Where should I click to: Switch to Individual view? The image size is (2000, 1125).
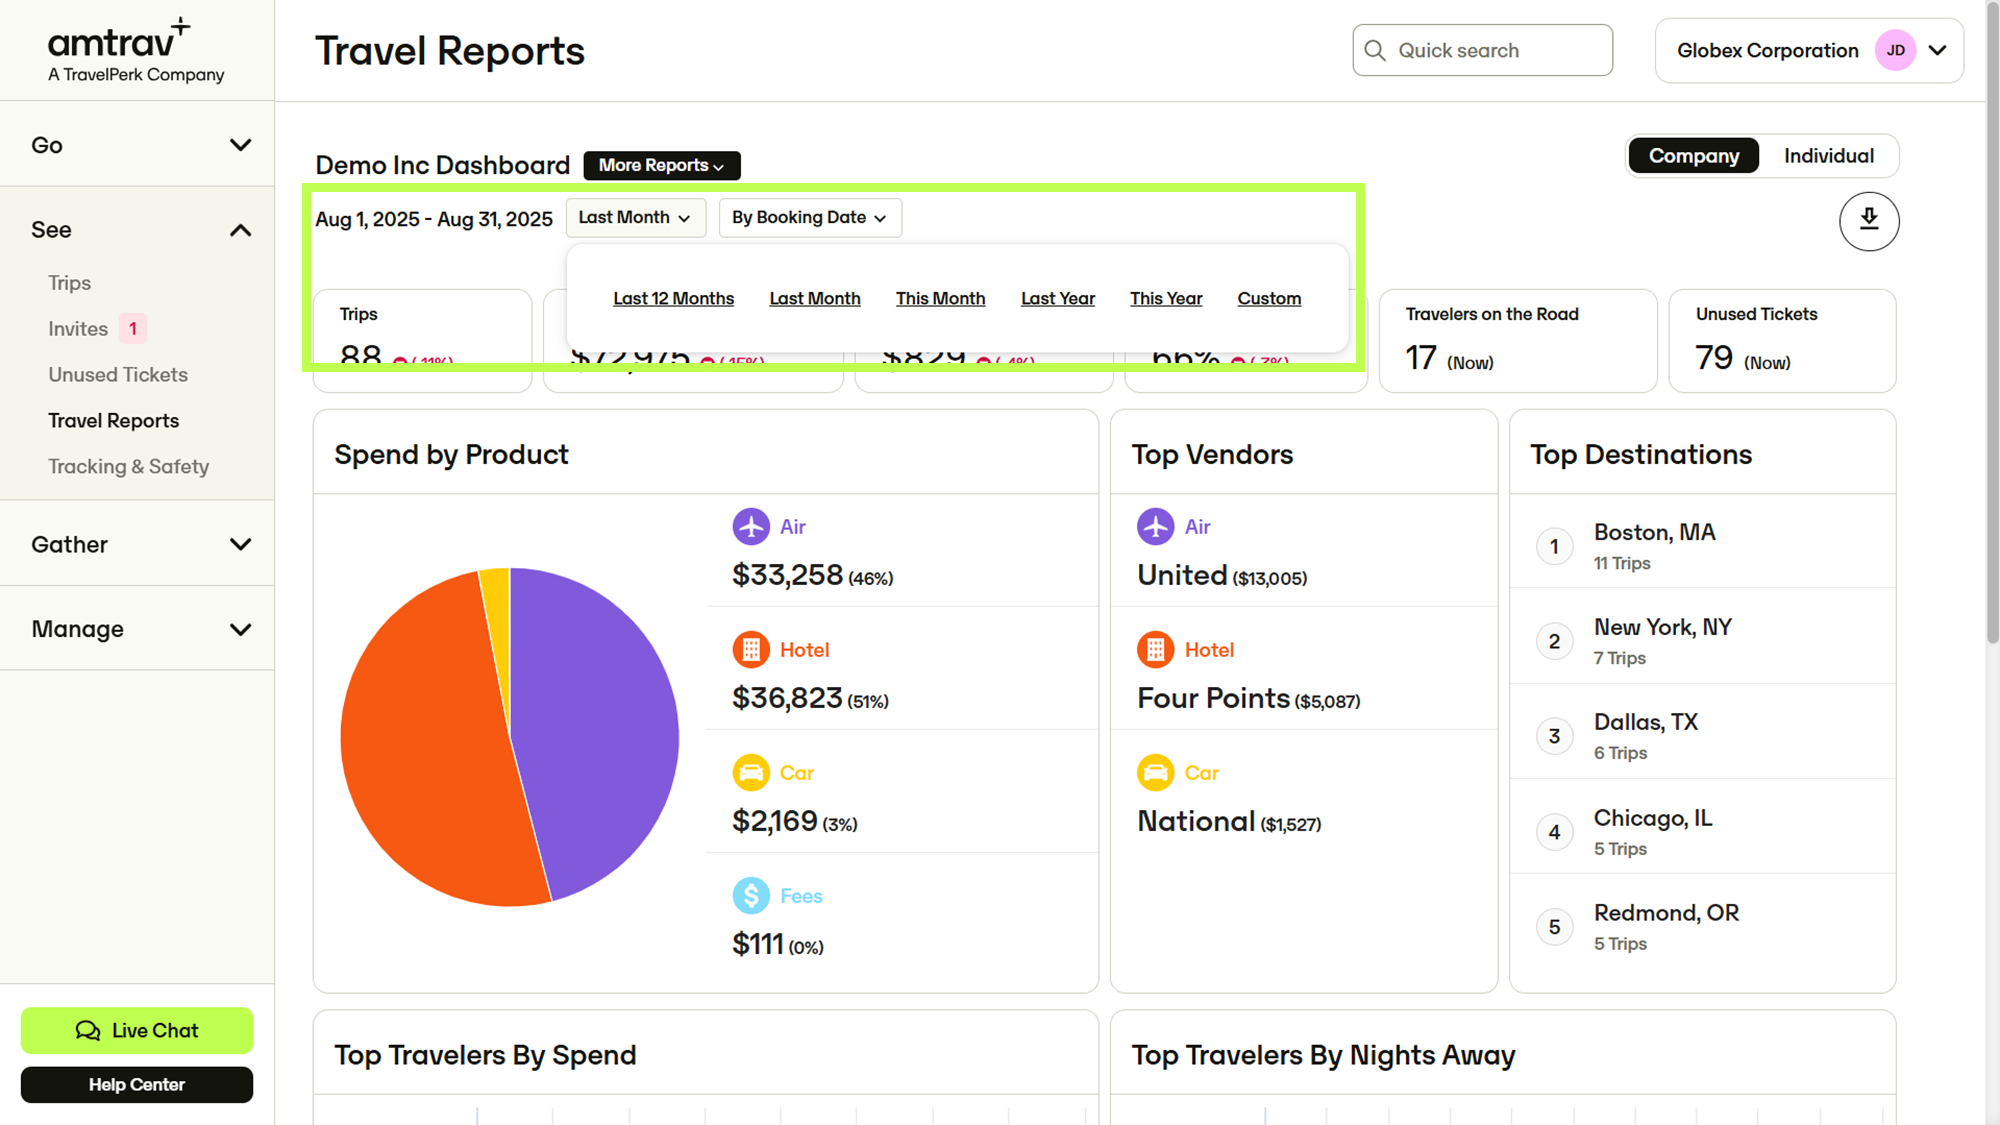pyautogui.click(x=1828, y=156)
